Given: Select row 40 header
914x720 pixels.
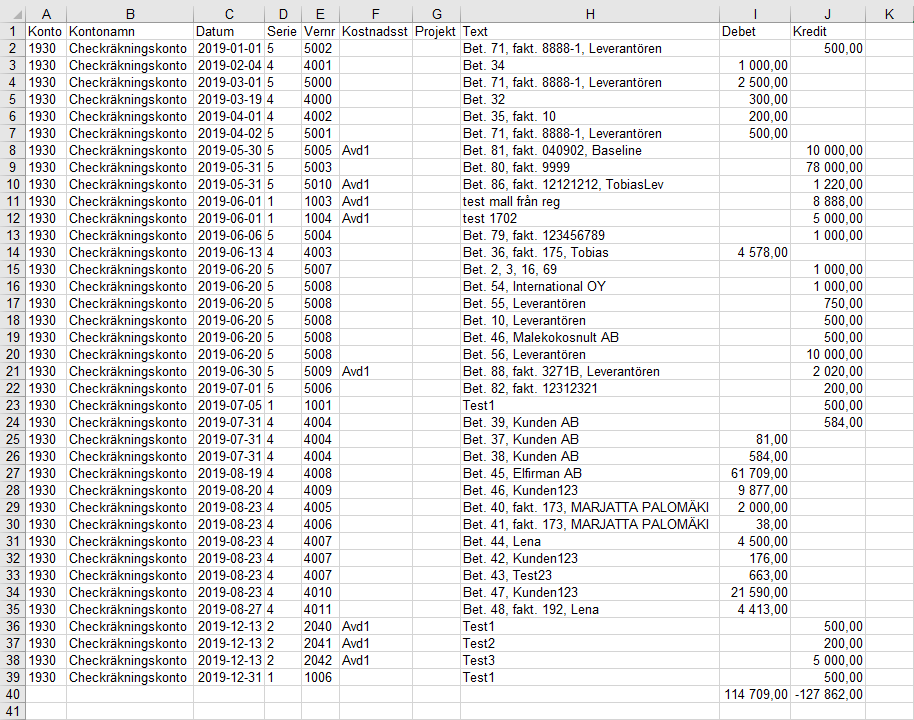Looking at the screenshot, I should click(13, 694).
